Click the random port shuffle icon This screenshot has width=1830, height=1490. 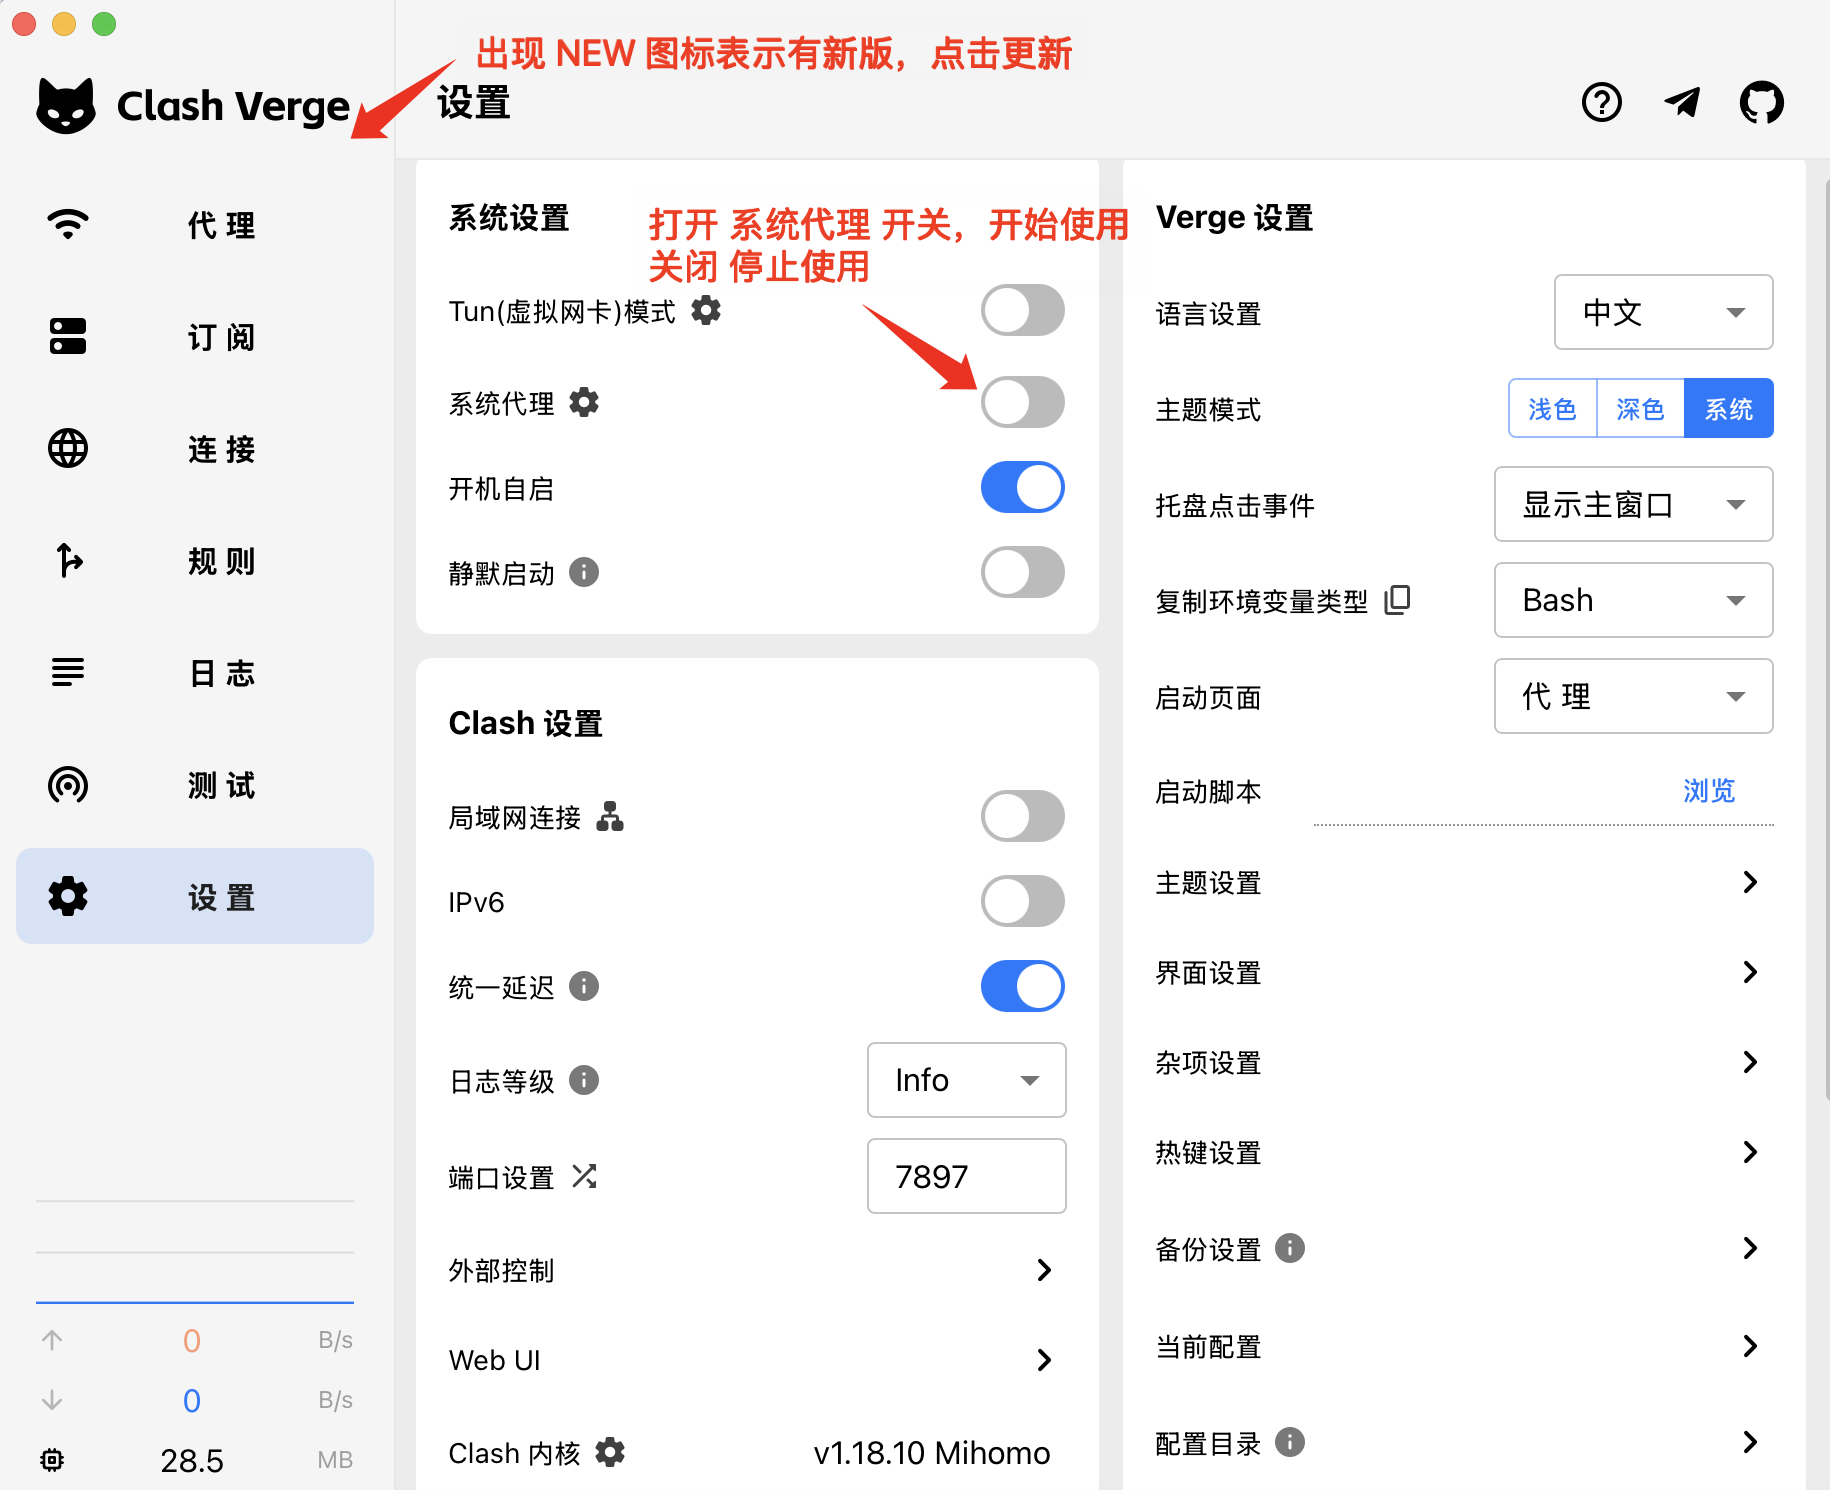tap(584, 1177)
